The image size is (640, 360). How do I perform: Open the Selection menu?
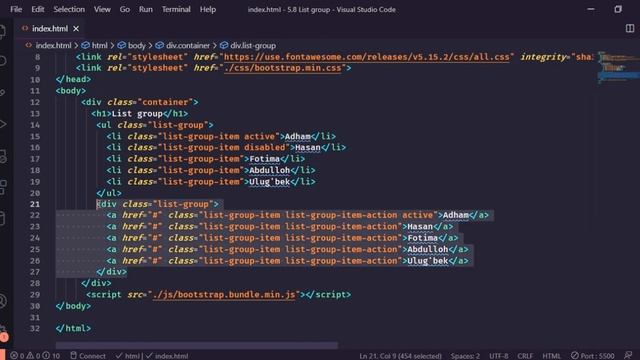(69, 9)
